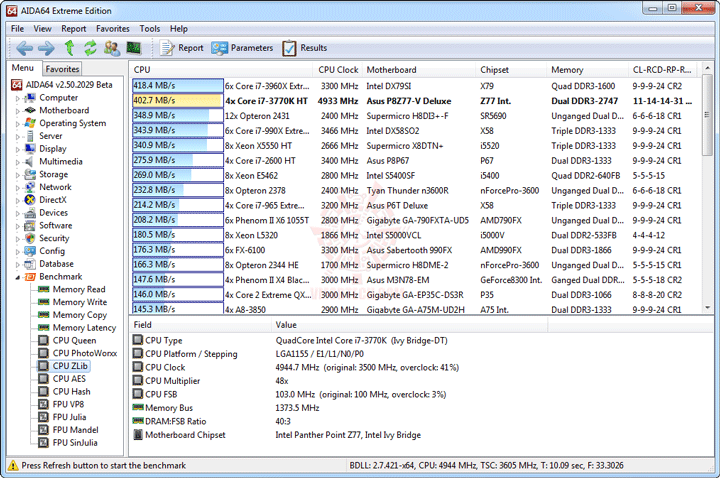Select the Operating System tree icon

tap(30, 123)
